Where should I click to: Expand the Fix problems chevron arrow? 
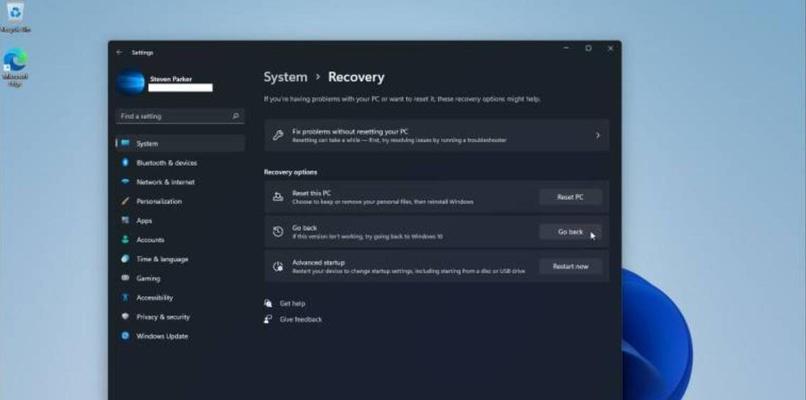click(597, 135)
